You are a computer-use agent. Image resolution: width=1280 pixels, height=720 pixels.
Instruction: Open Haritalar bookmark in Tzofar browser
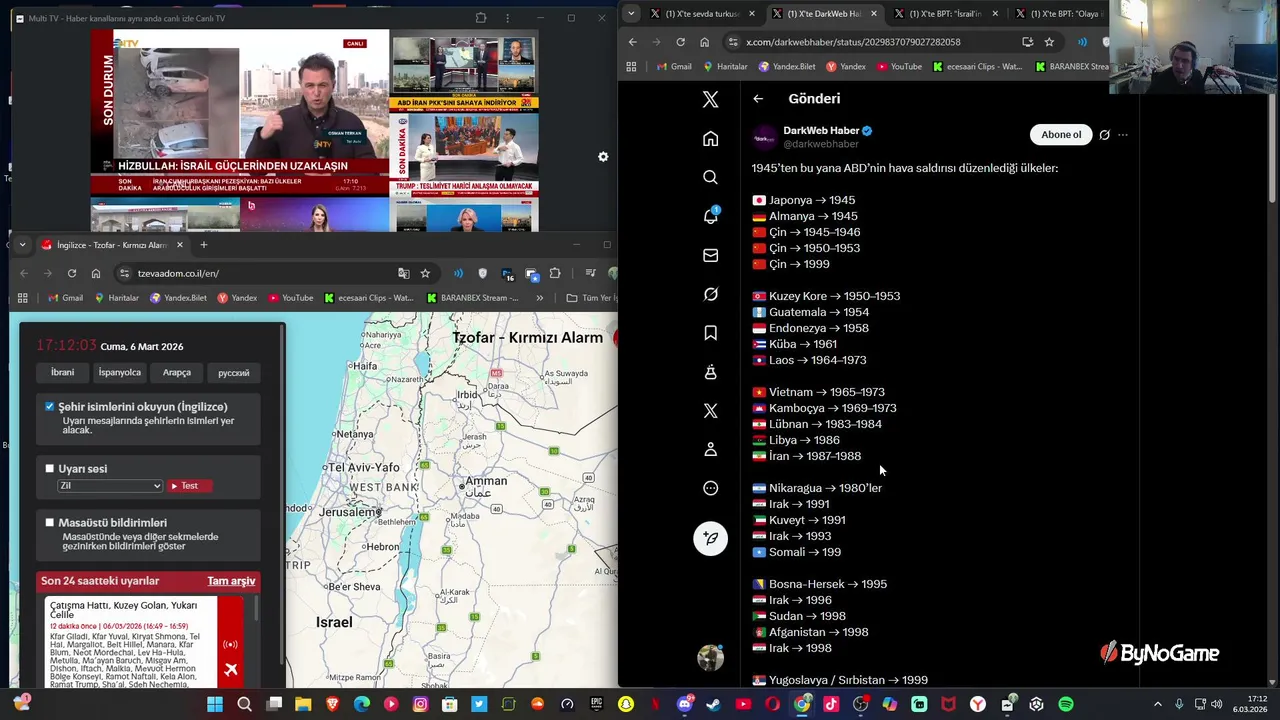(x=116, y=298)
